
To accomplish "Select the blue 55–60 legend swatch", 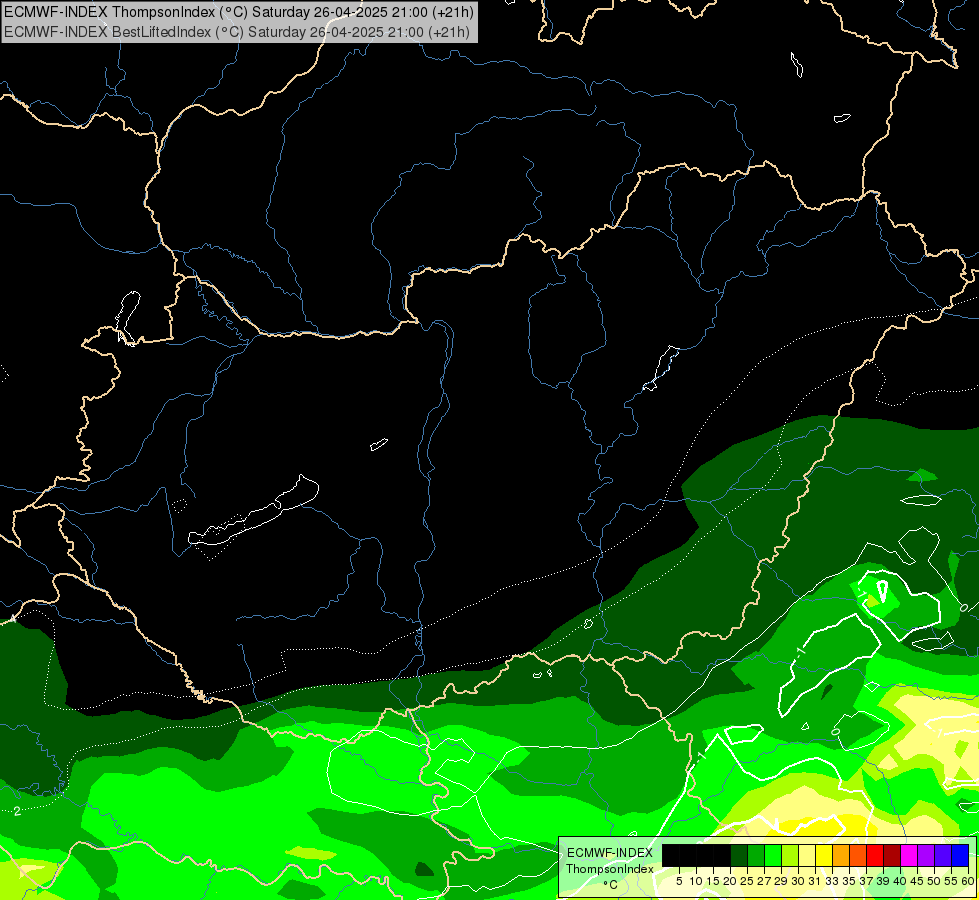I will pos(960,855).
